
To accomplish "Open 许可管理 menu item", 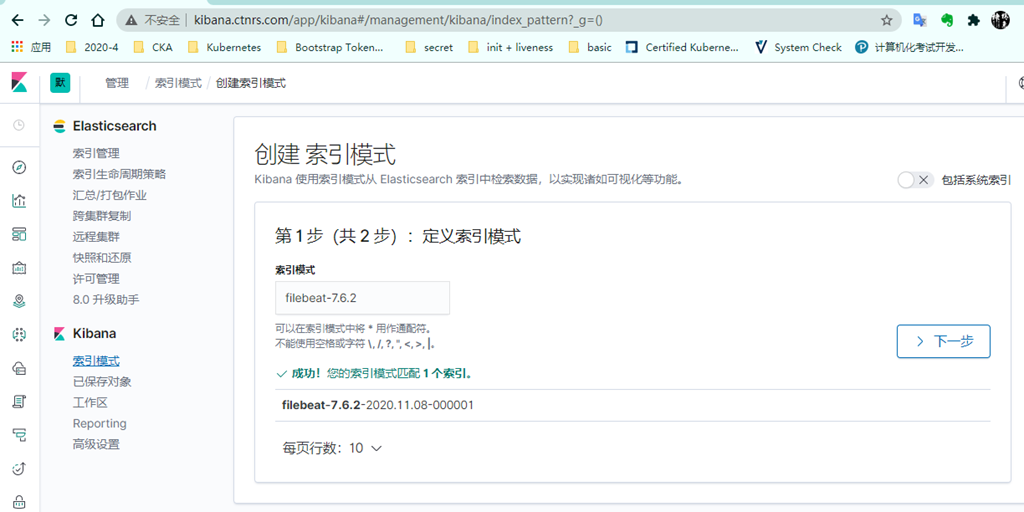I will (x=96, y=279).
